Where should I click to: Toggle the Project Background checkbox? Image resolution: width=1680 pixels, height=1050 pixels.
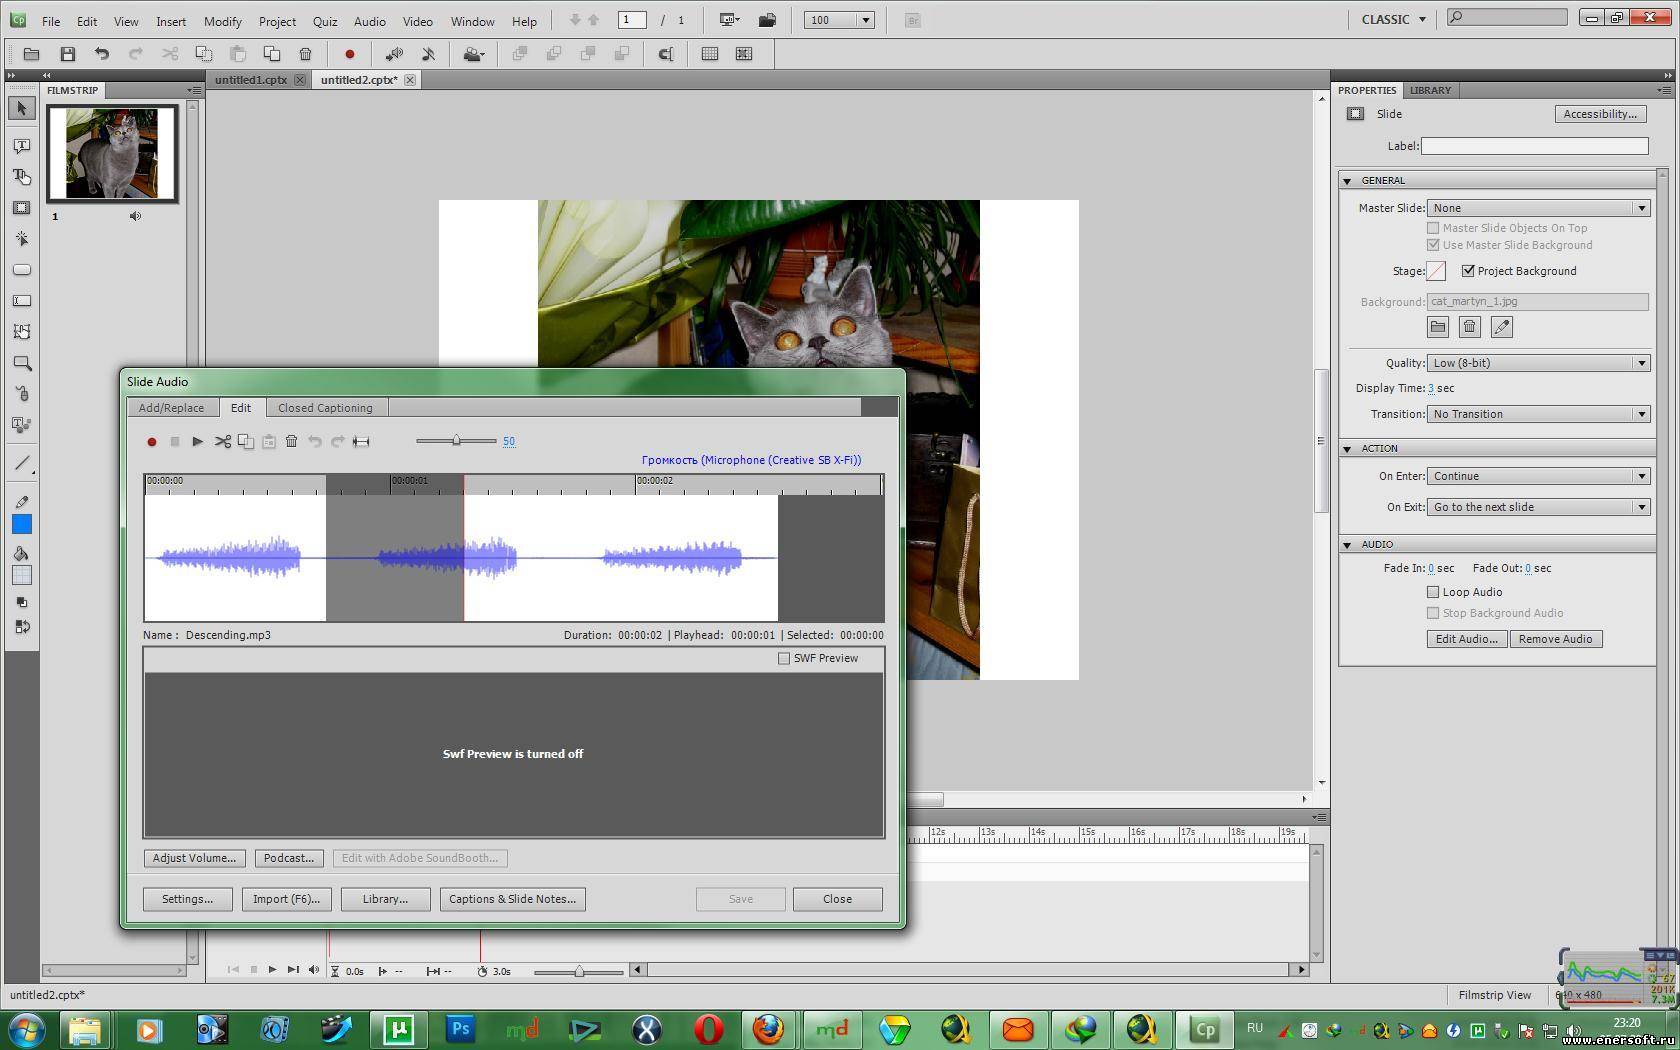[x=1468, y=271]
